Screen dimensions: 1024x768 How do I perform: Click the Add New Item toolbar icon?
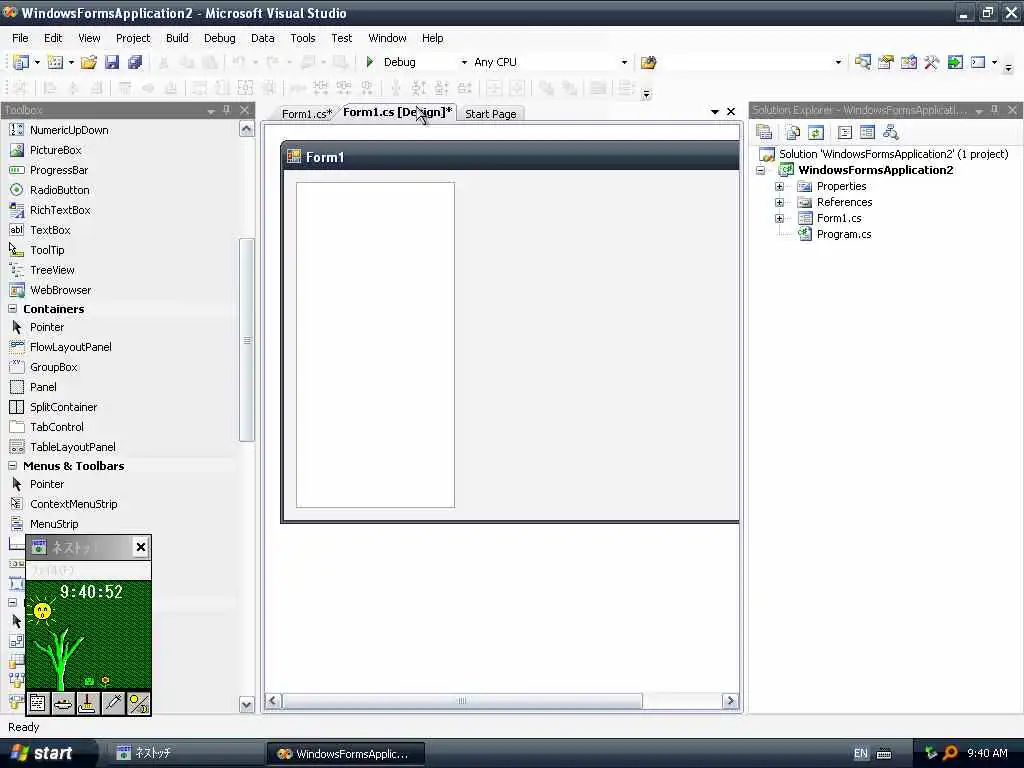56,62
